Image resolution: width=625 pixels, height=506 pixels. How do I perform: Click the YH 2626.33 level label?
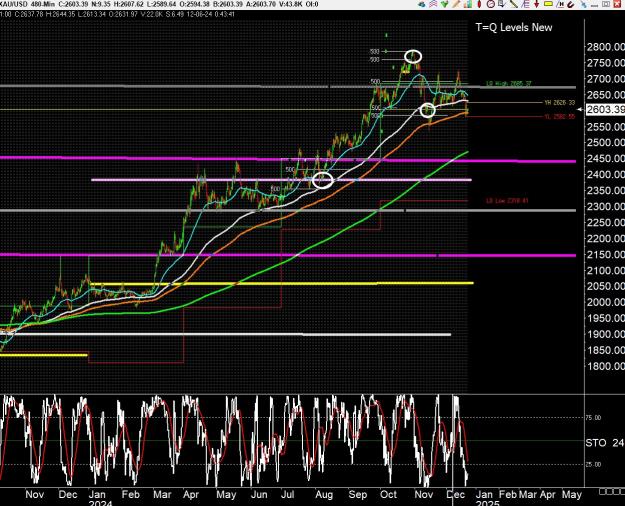pos(560,102)
